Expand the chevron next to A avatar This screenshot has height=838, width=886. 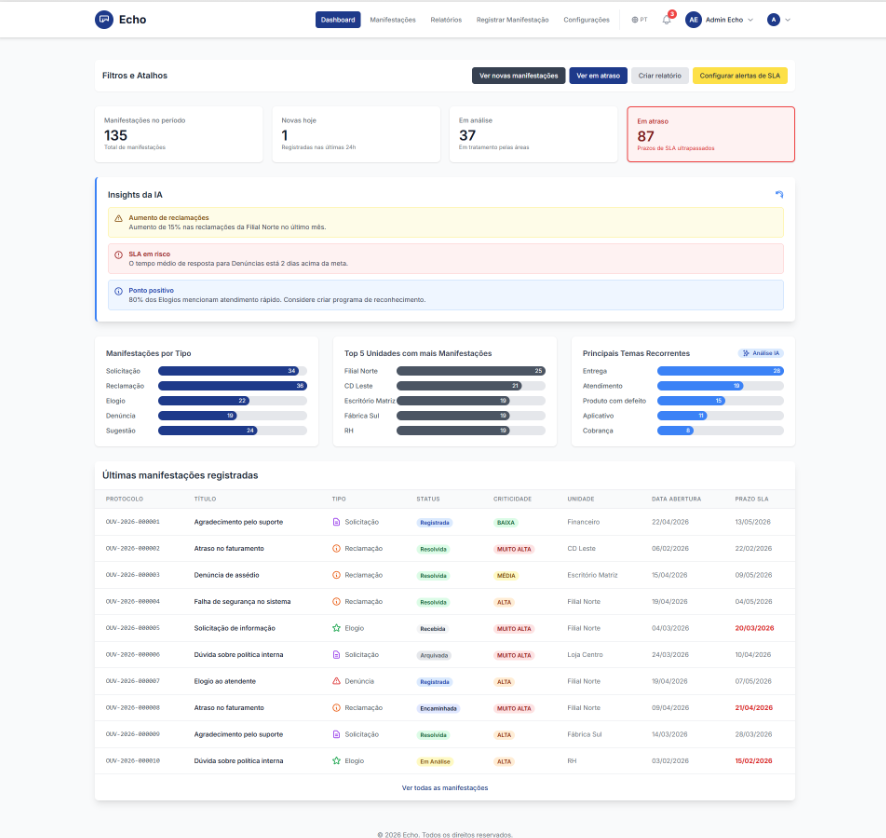pos(788,20)
